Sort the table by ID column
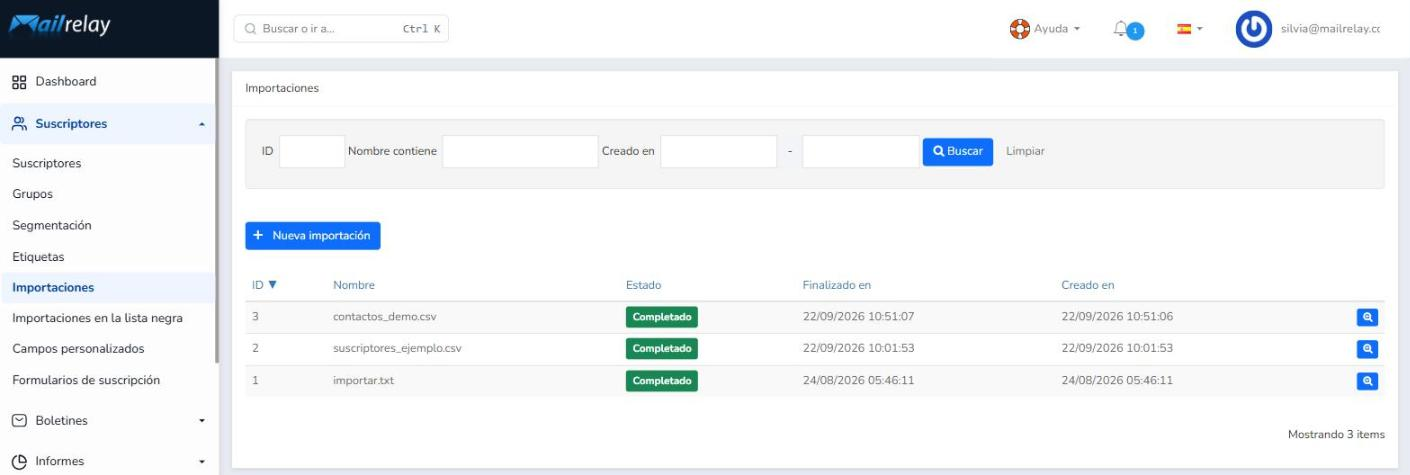This screenshot has height=475, width=1410. pyautogui.click(x=264, y=285)
